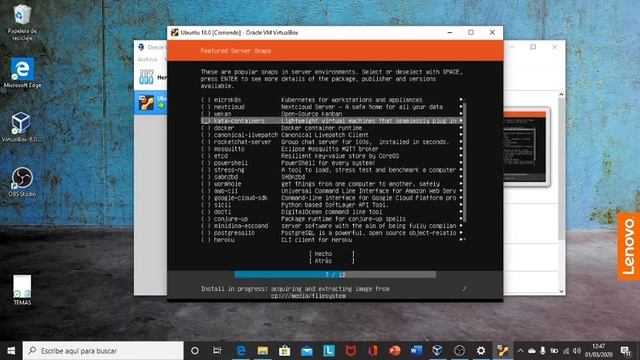Toggle the etcd snap checkbox
Screen dimensions: 640x360
coord(206,156)
